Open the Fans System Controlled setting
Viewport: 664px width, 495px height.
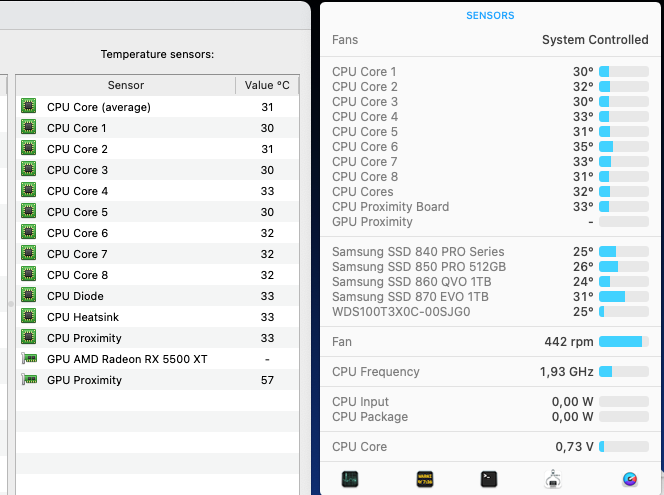pyautogui.click(x=594, y=40)
